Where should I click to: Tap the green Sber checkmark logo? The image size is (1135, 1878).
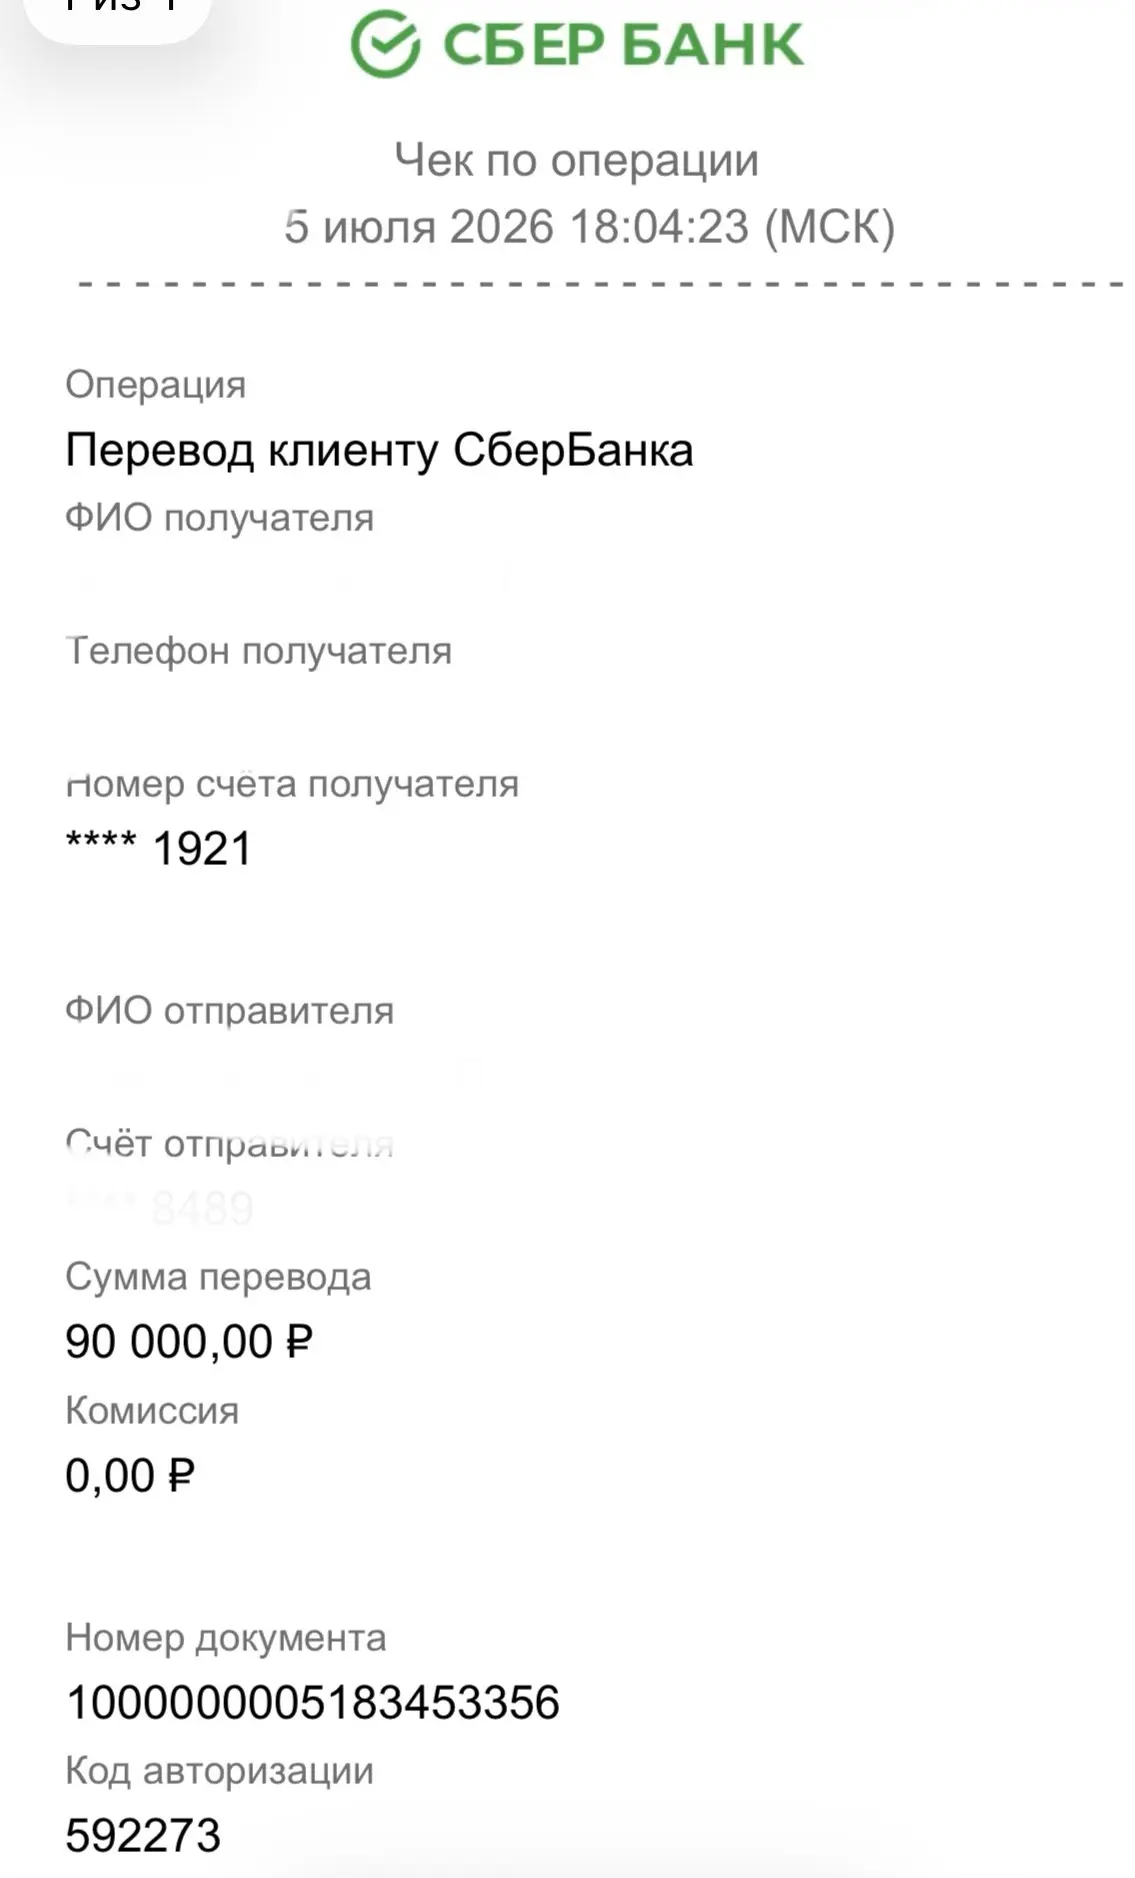click(385, 43)
